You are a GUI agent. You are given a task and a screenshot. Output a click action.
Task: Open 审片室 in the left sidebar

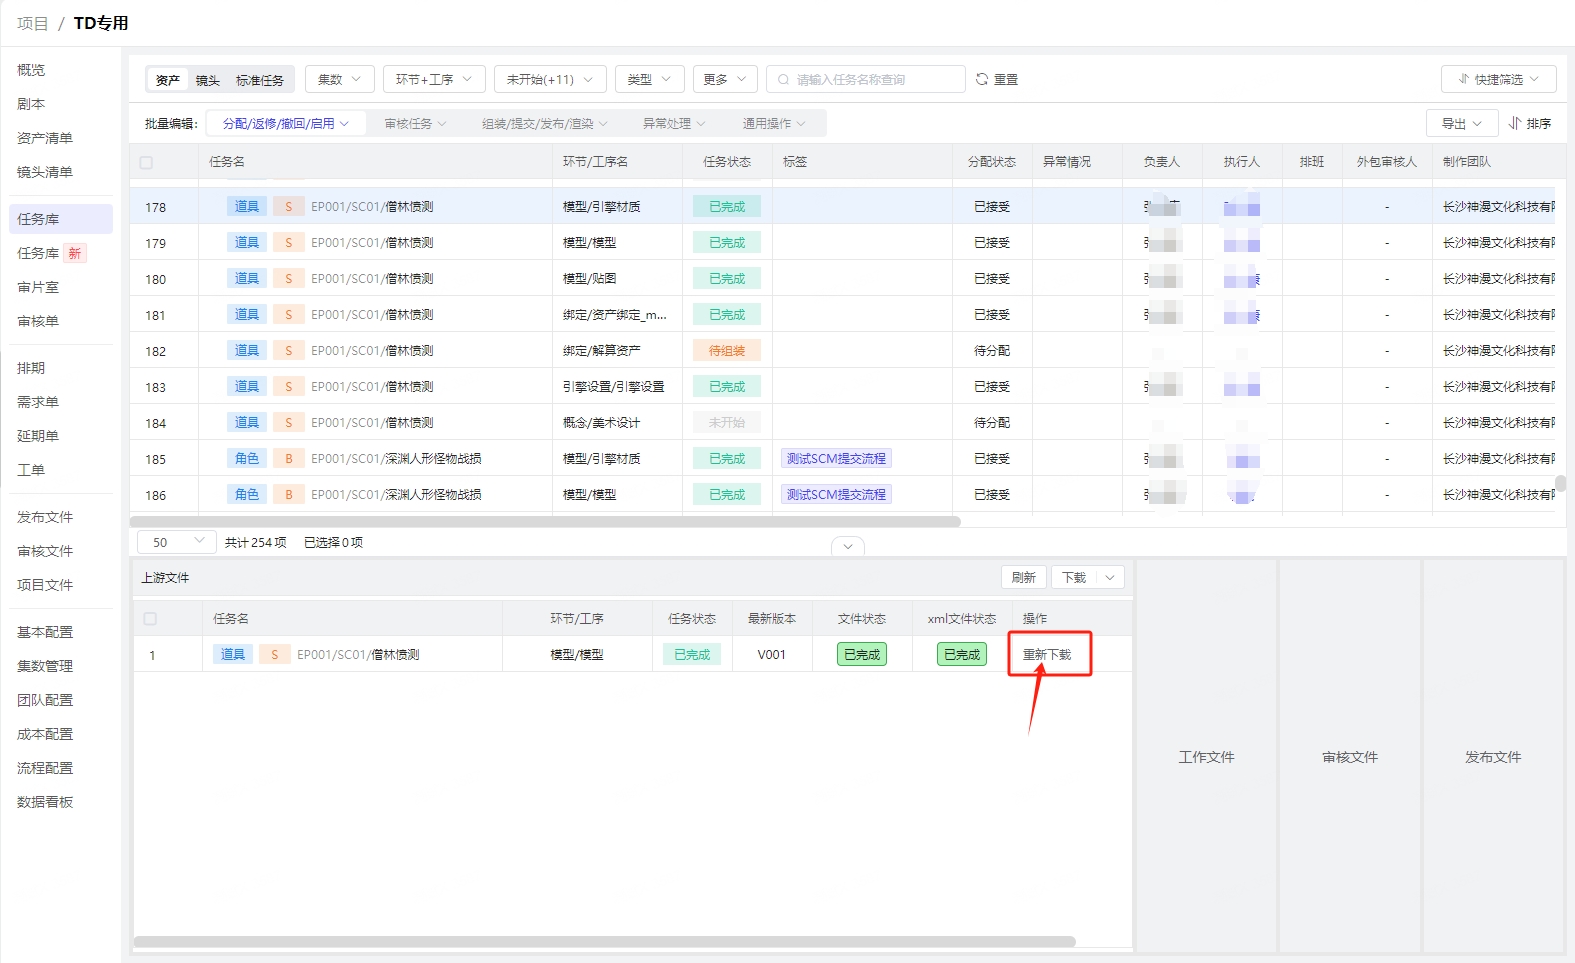pyautogui.click(x=38, y=287)
